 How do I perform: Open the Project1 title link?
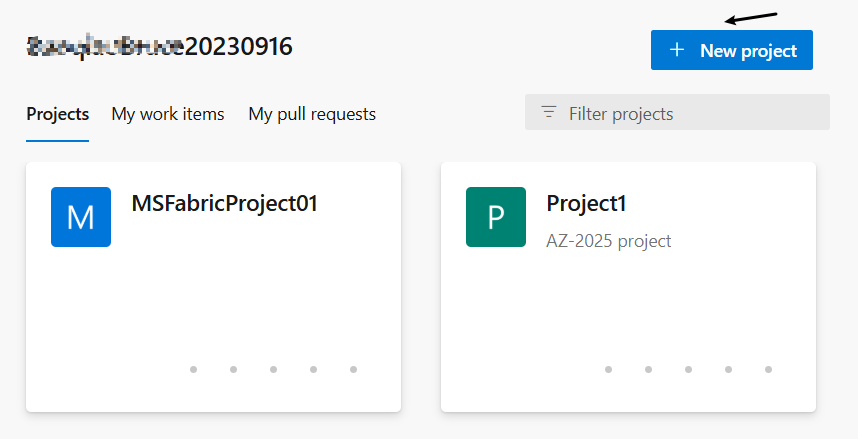click(x=586, y=204)
